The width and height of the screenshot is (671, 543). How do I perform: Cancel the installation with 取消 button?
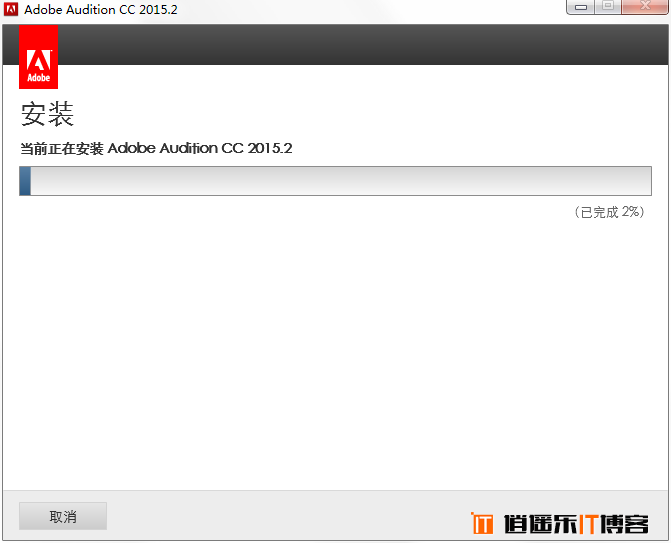click(63, 516)
